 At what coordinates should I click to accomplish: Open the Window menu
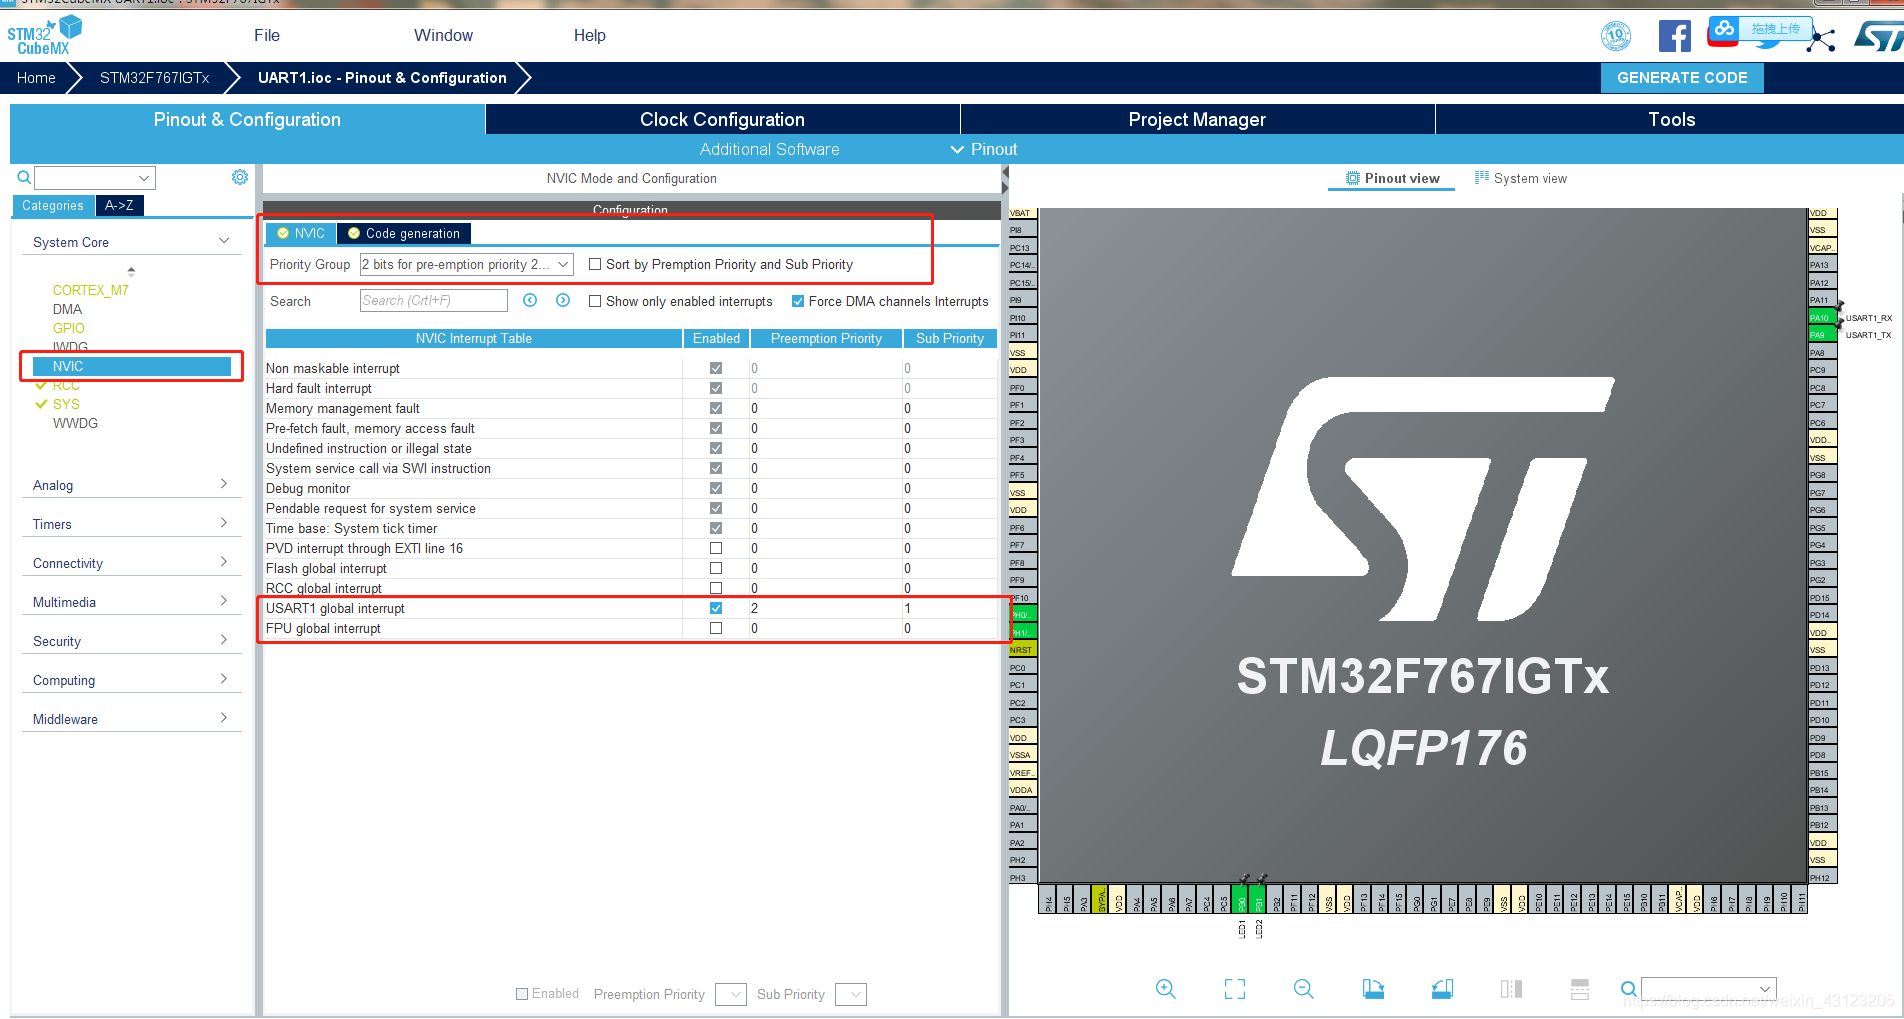point(443,35)
